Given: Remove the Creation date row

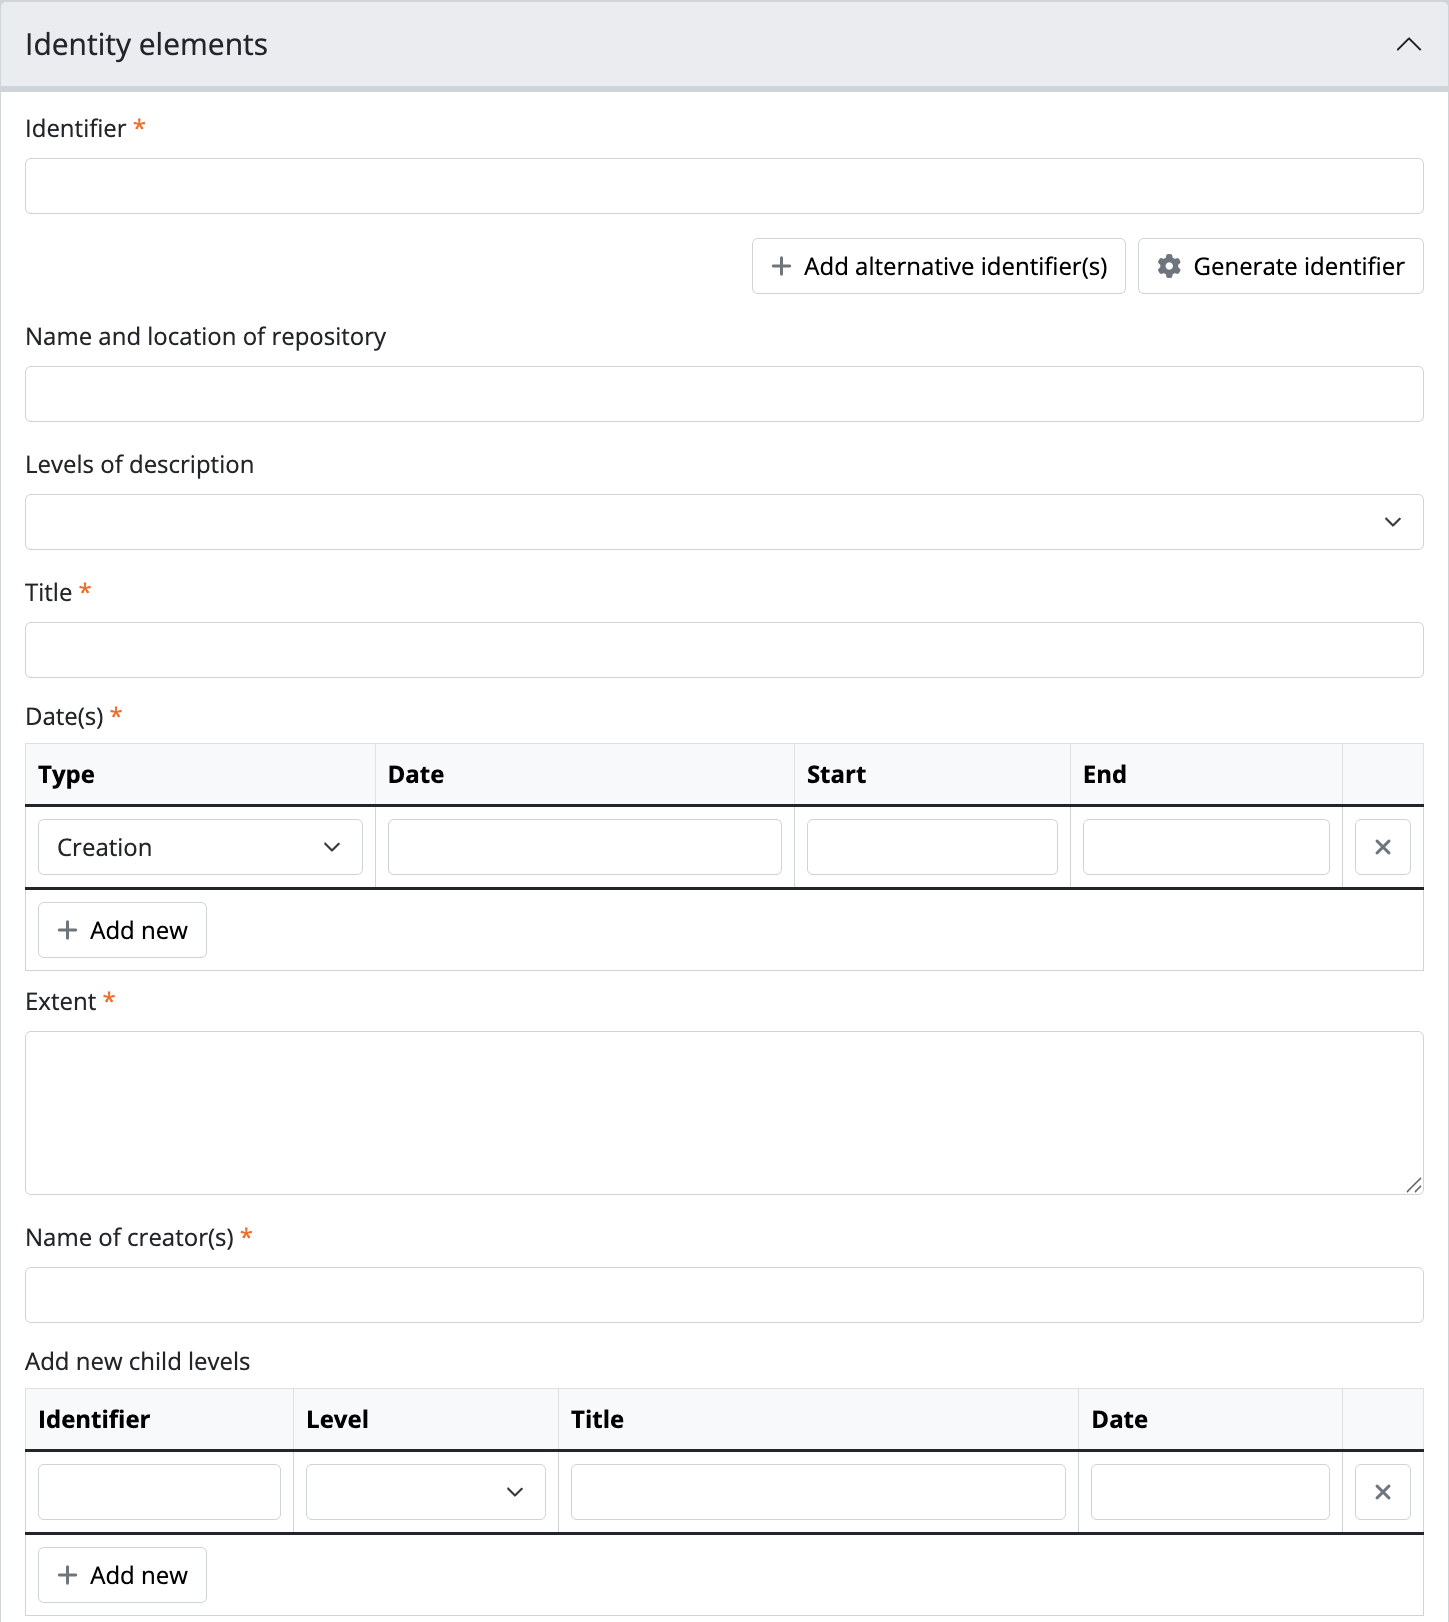Looking at the screenshot, I should [1383, 847].
